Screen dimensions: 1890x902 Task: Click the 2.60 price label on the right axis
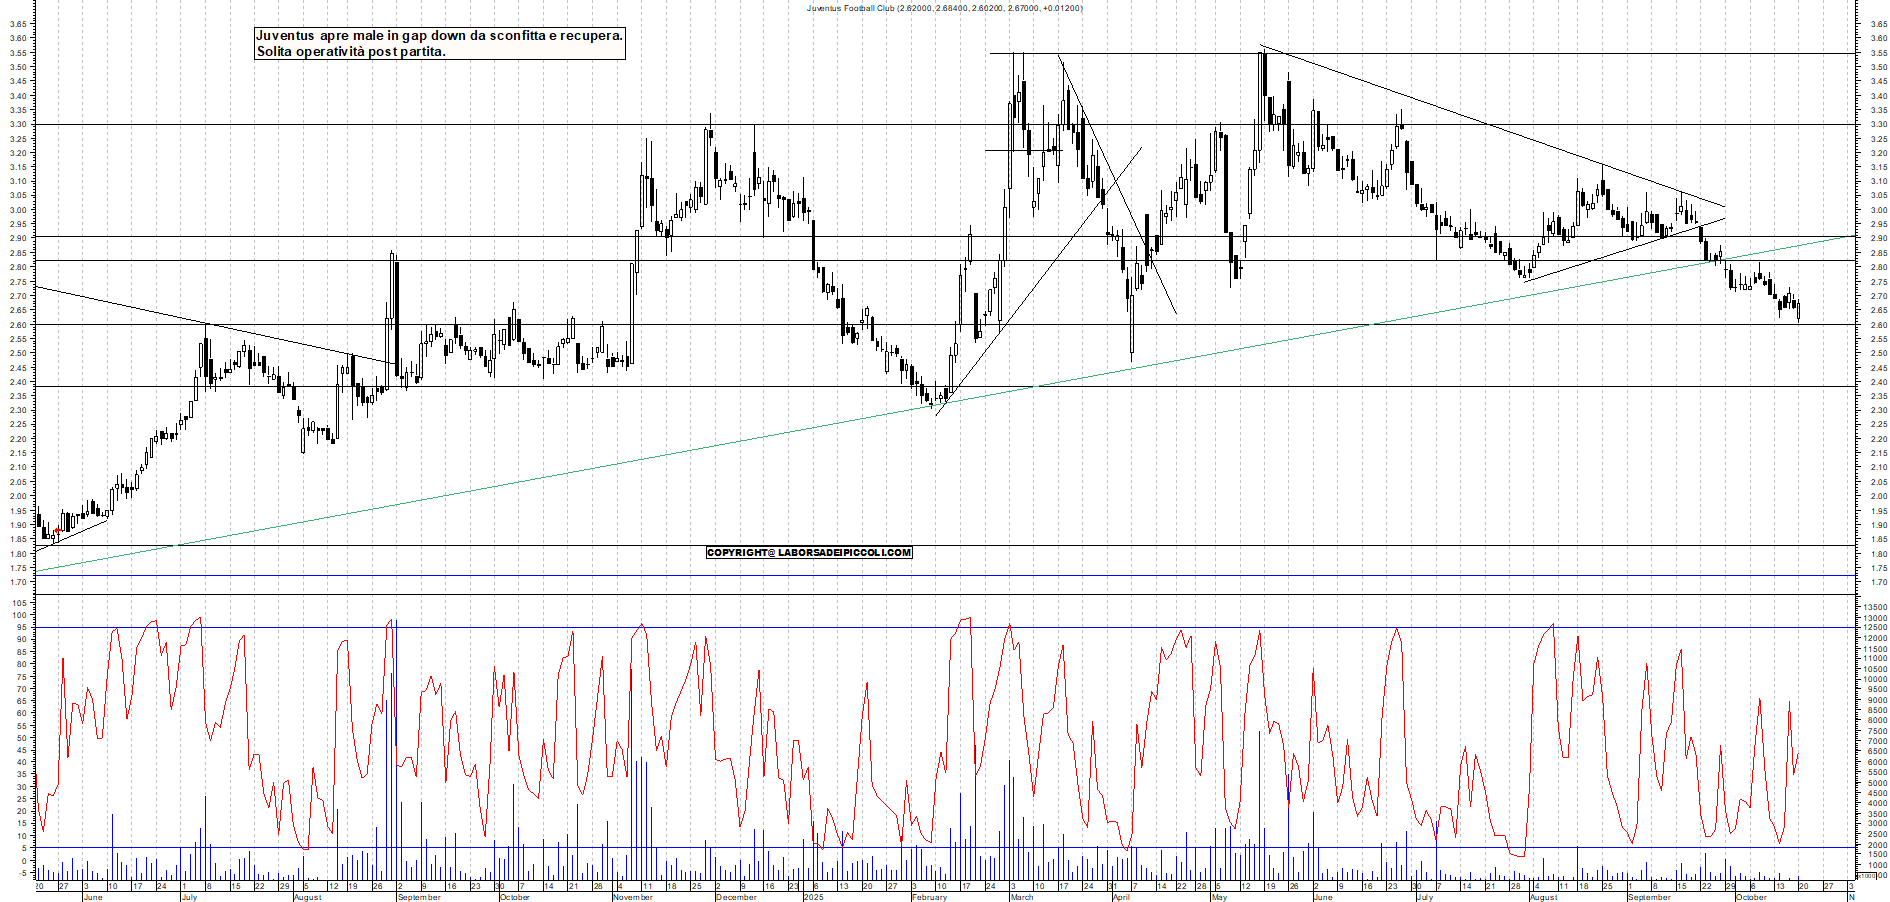coord(1877,325)
